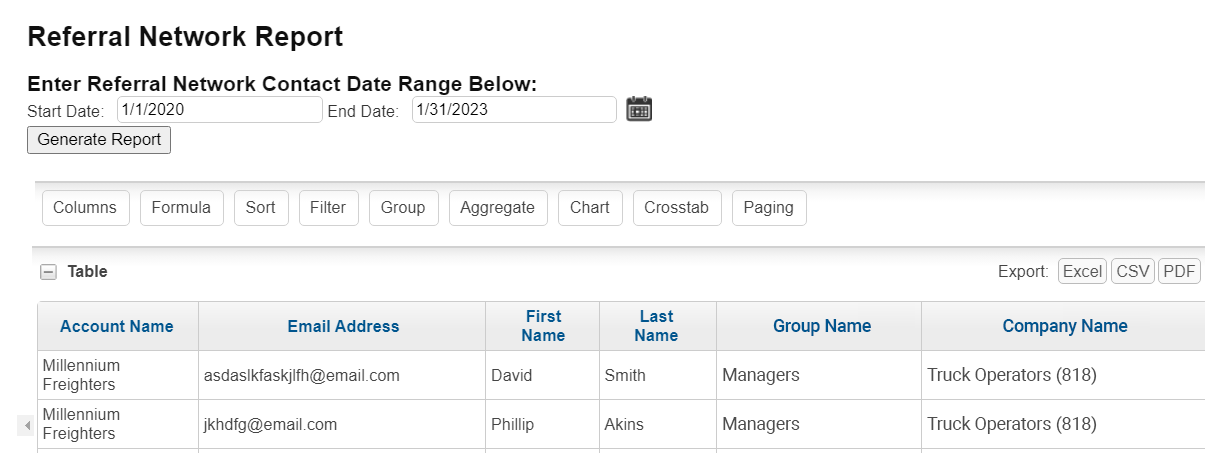Click the Generate Report button
The width and height of the screenshot is (1205, 453).
click(x=99, y=140)
